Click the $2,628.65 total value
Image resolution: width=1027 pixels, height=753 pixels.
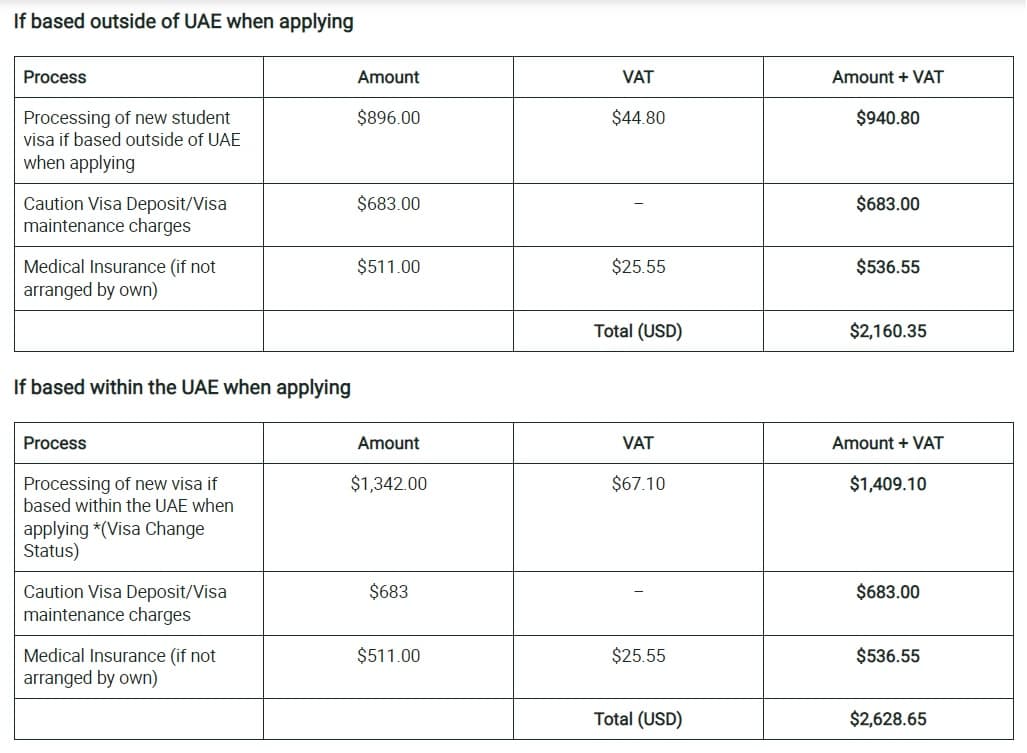coord(887,719)
